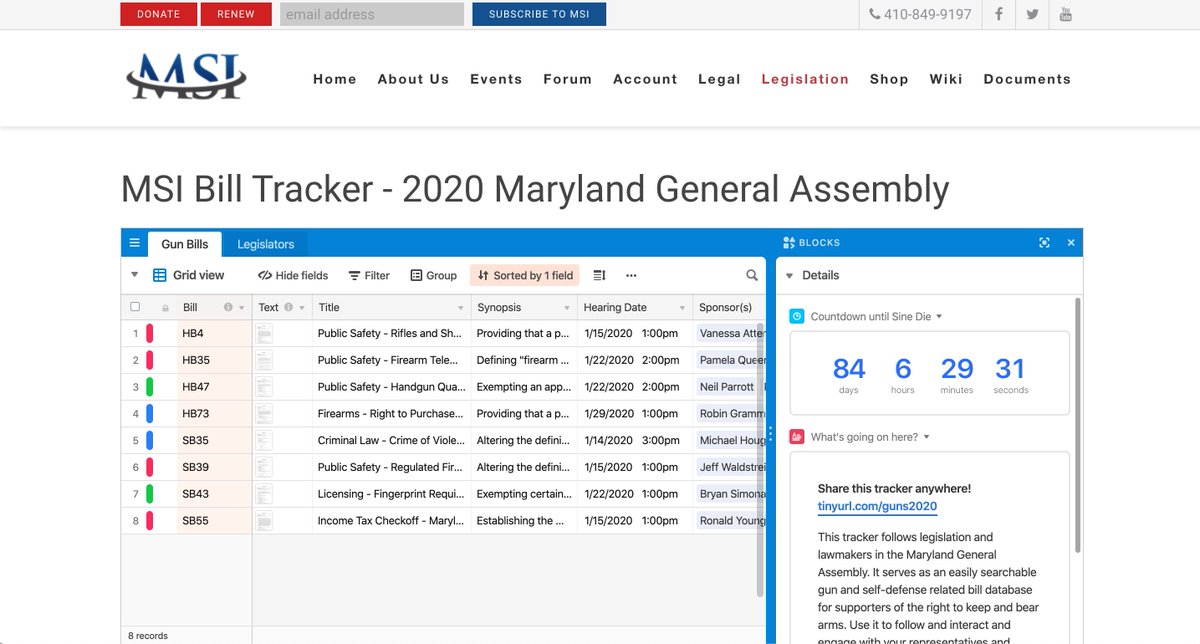Select the SB35 bill cell

point(214,440)
